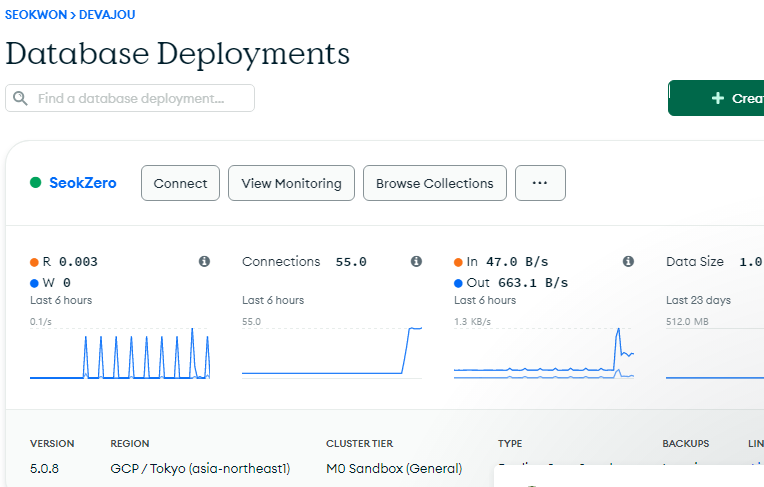Viewport: 764px width, 487px height.
Task: Click the CLUSTER TIER header
Action: point(360,444)
